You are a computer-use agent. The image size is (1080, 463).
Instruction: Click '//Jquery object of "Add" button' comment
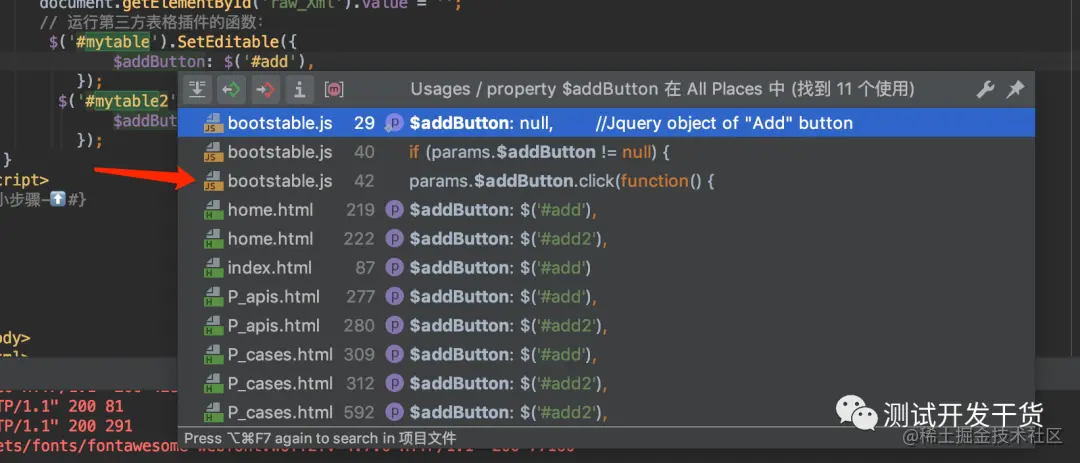click(724, 123)
